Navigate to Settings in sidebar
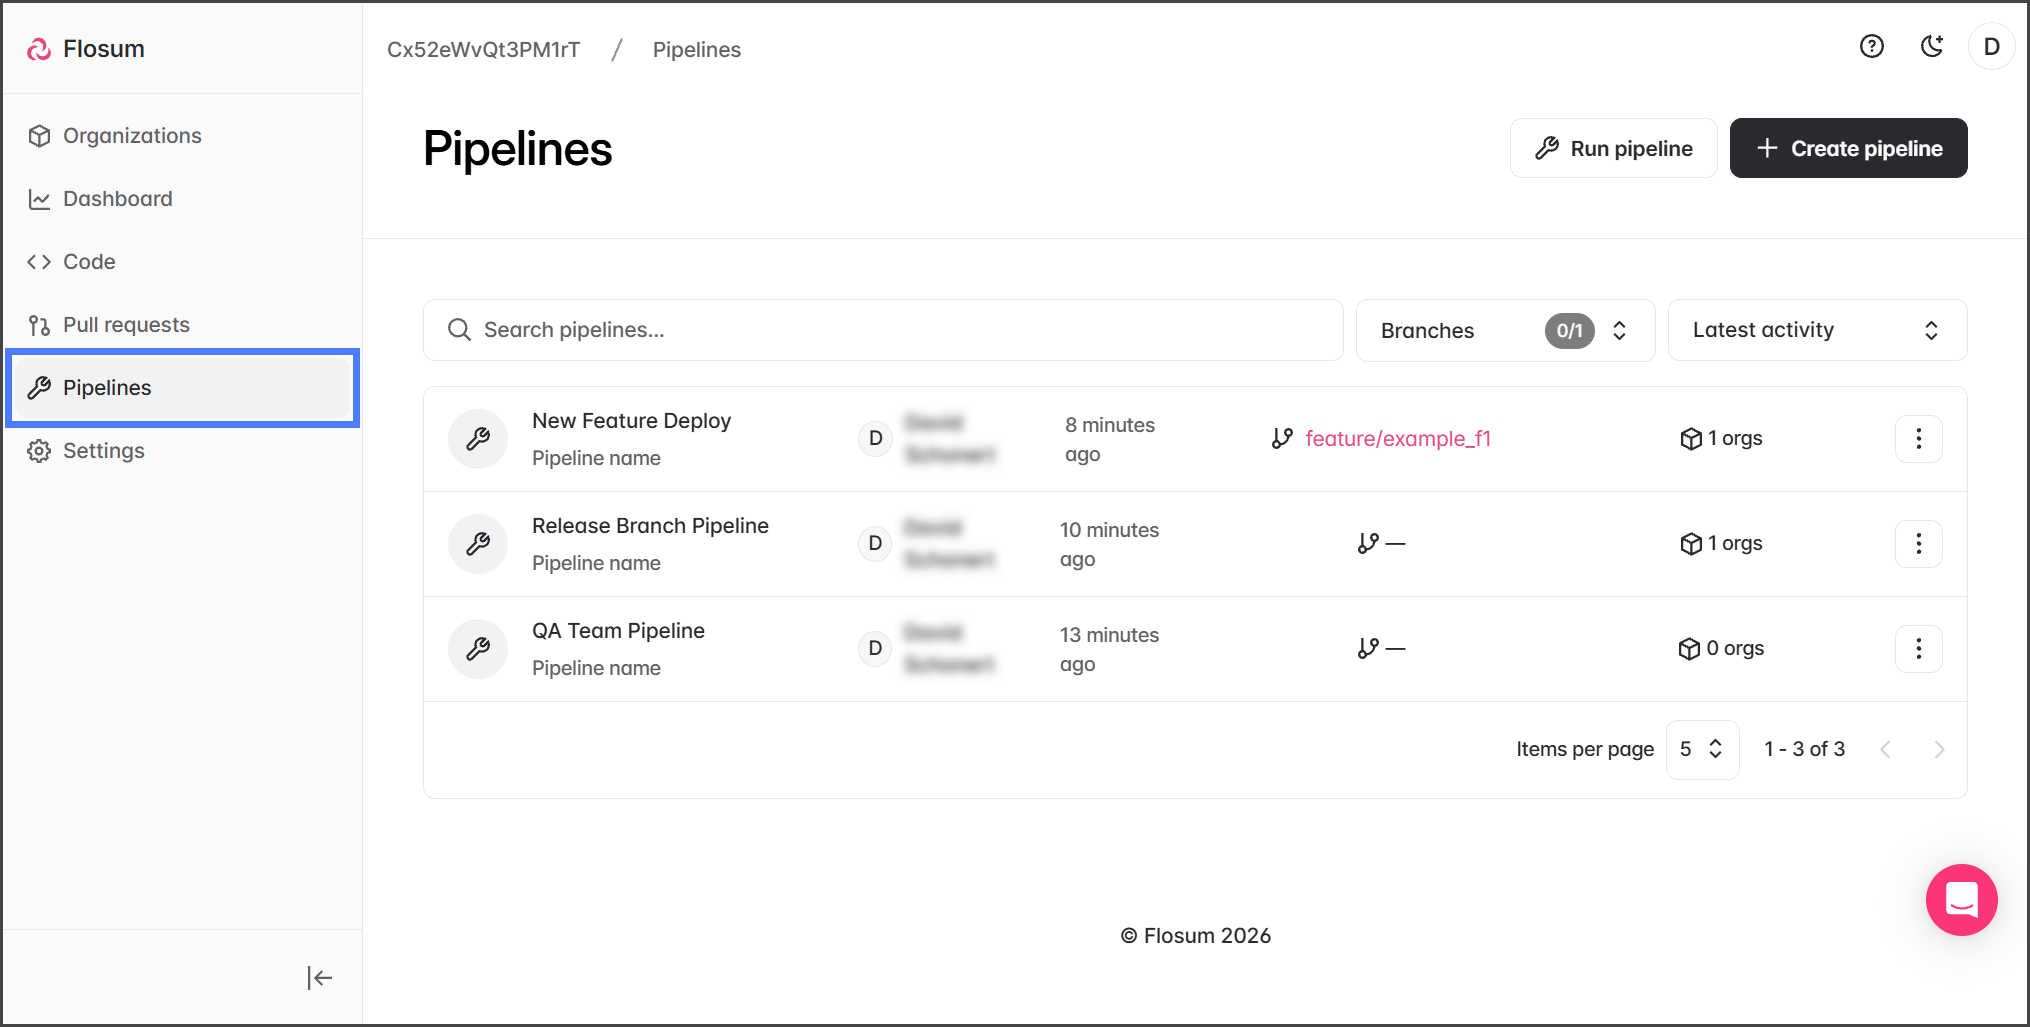 [103, 451]
